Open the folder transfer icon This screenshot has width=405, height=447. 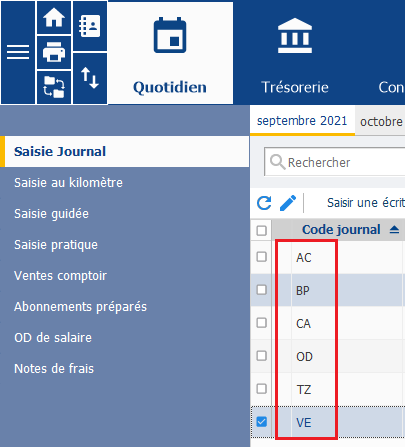tap(54, 87)
